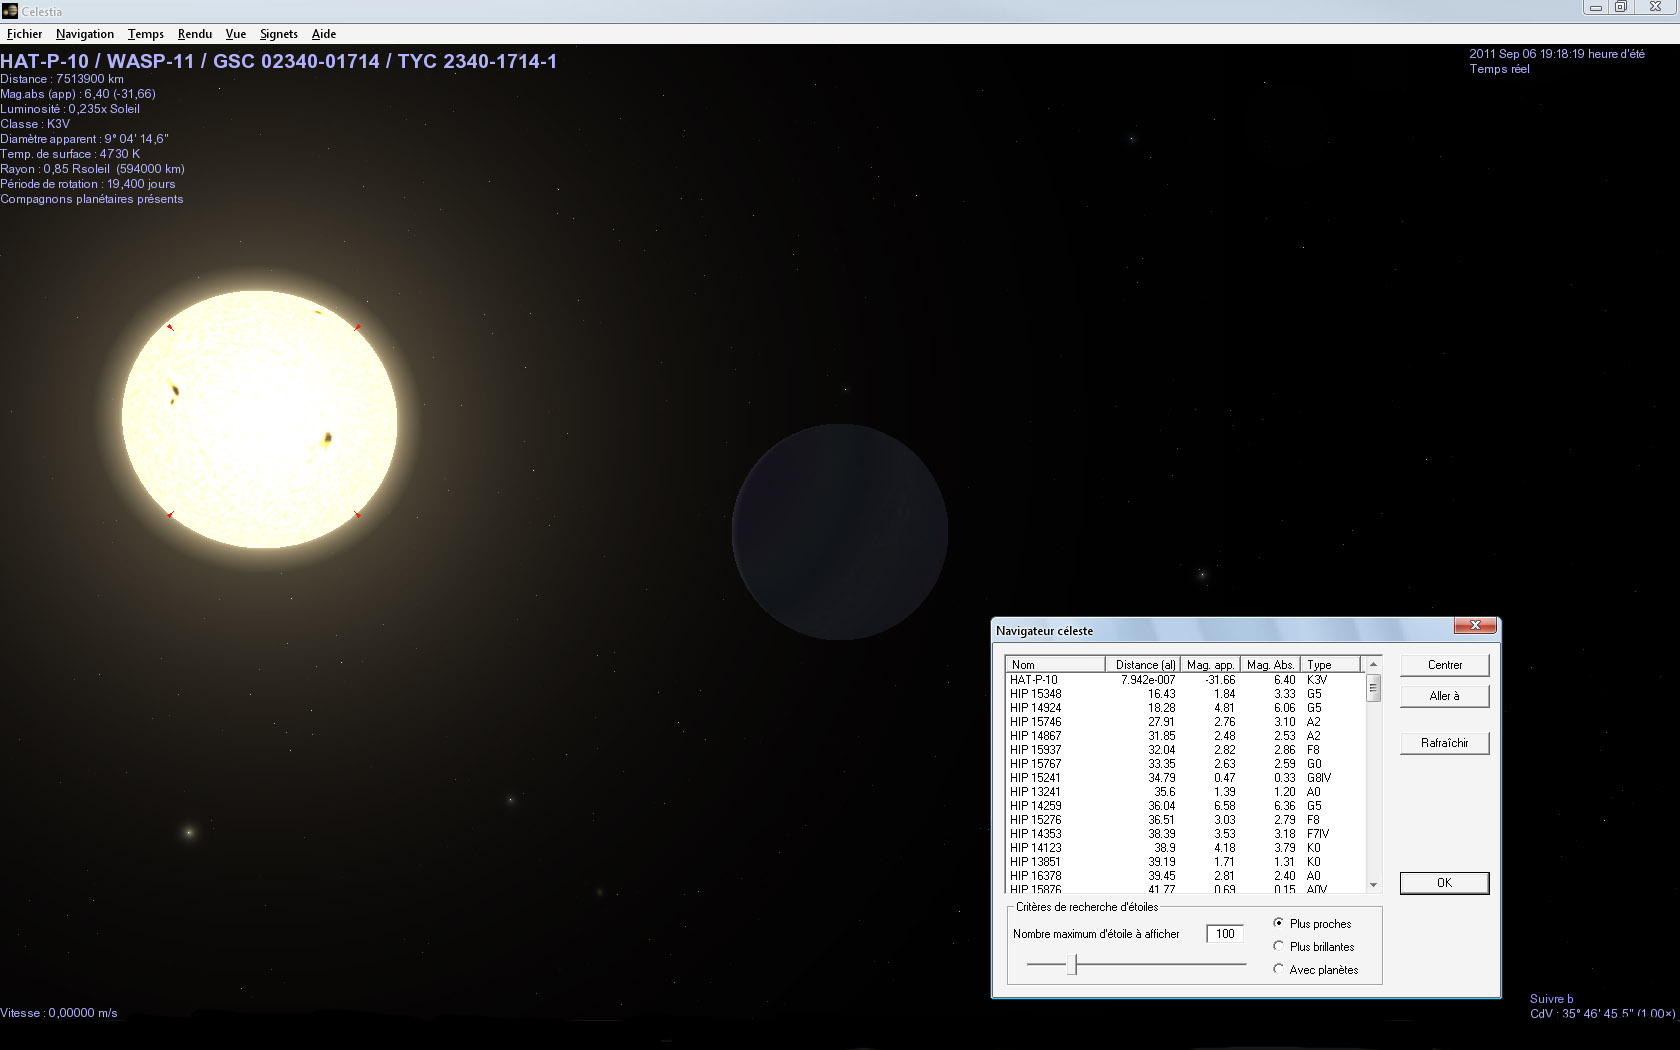Sort star list by Distance (al) column
Image resolution: width=1680 pixels, height=1050 pixels.
1143,664
